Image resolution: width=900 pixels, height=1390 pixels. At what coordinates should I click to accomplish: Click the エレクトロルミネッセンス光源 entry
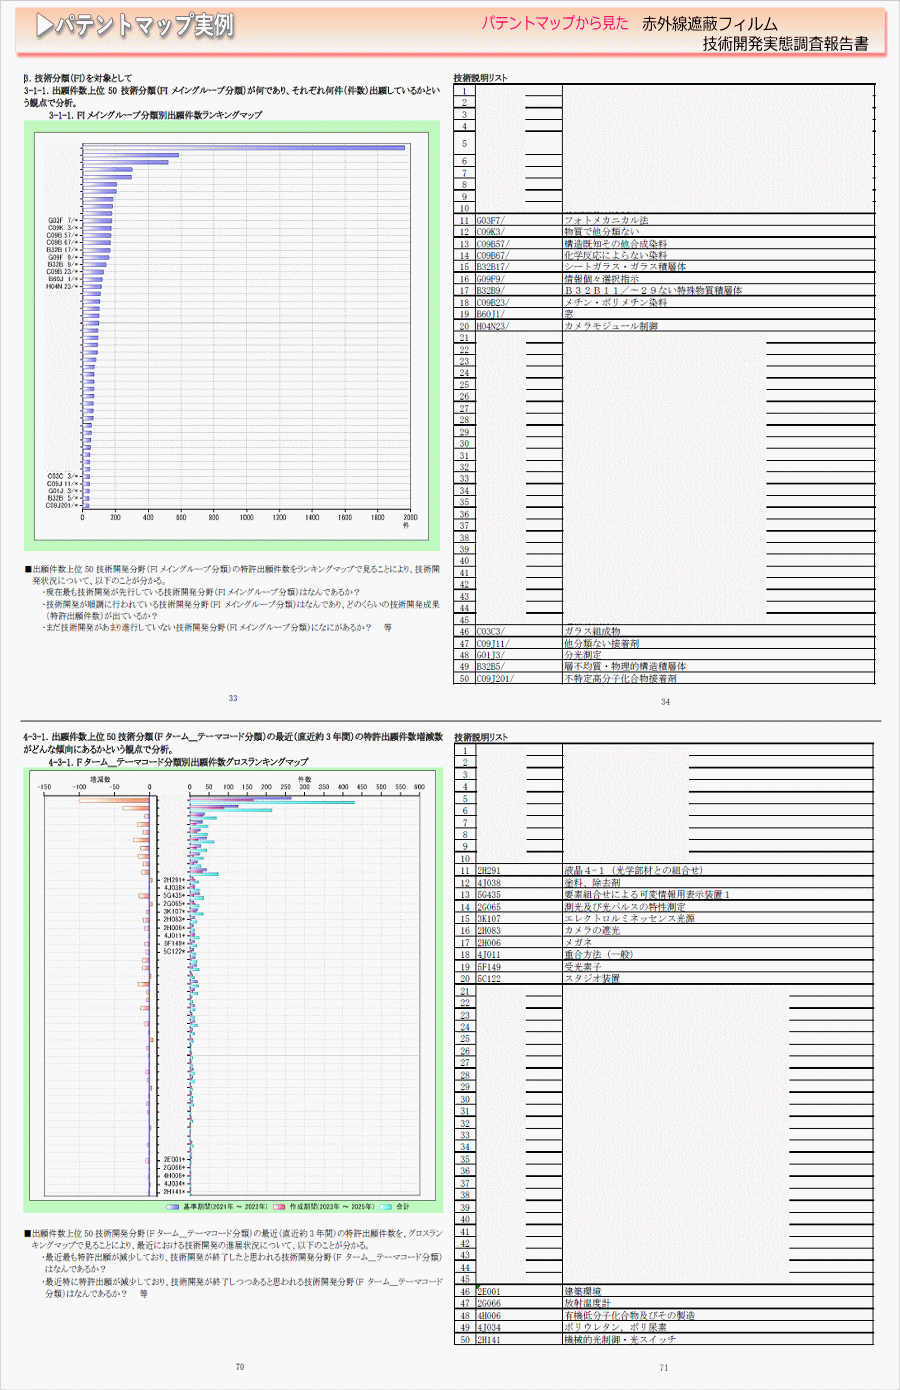[x=629, y=918]
